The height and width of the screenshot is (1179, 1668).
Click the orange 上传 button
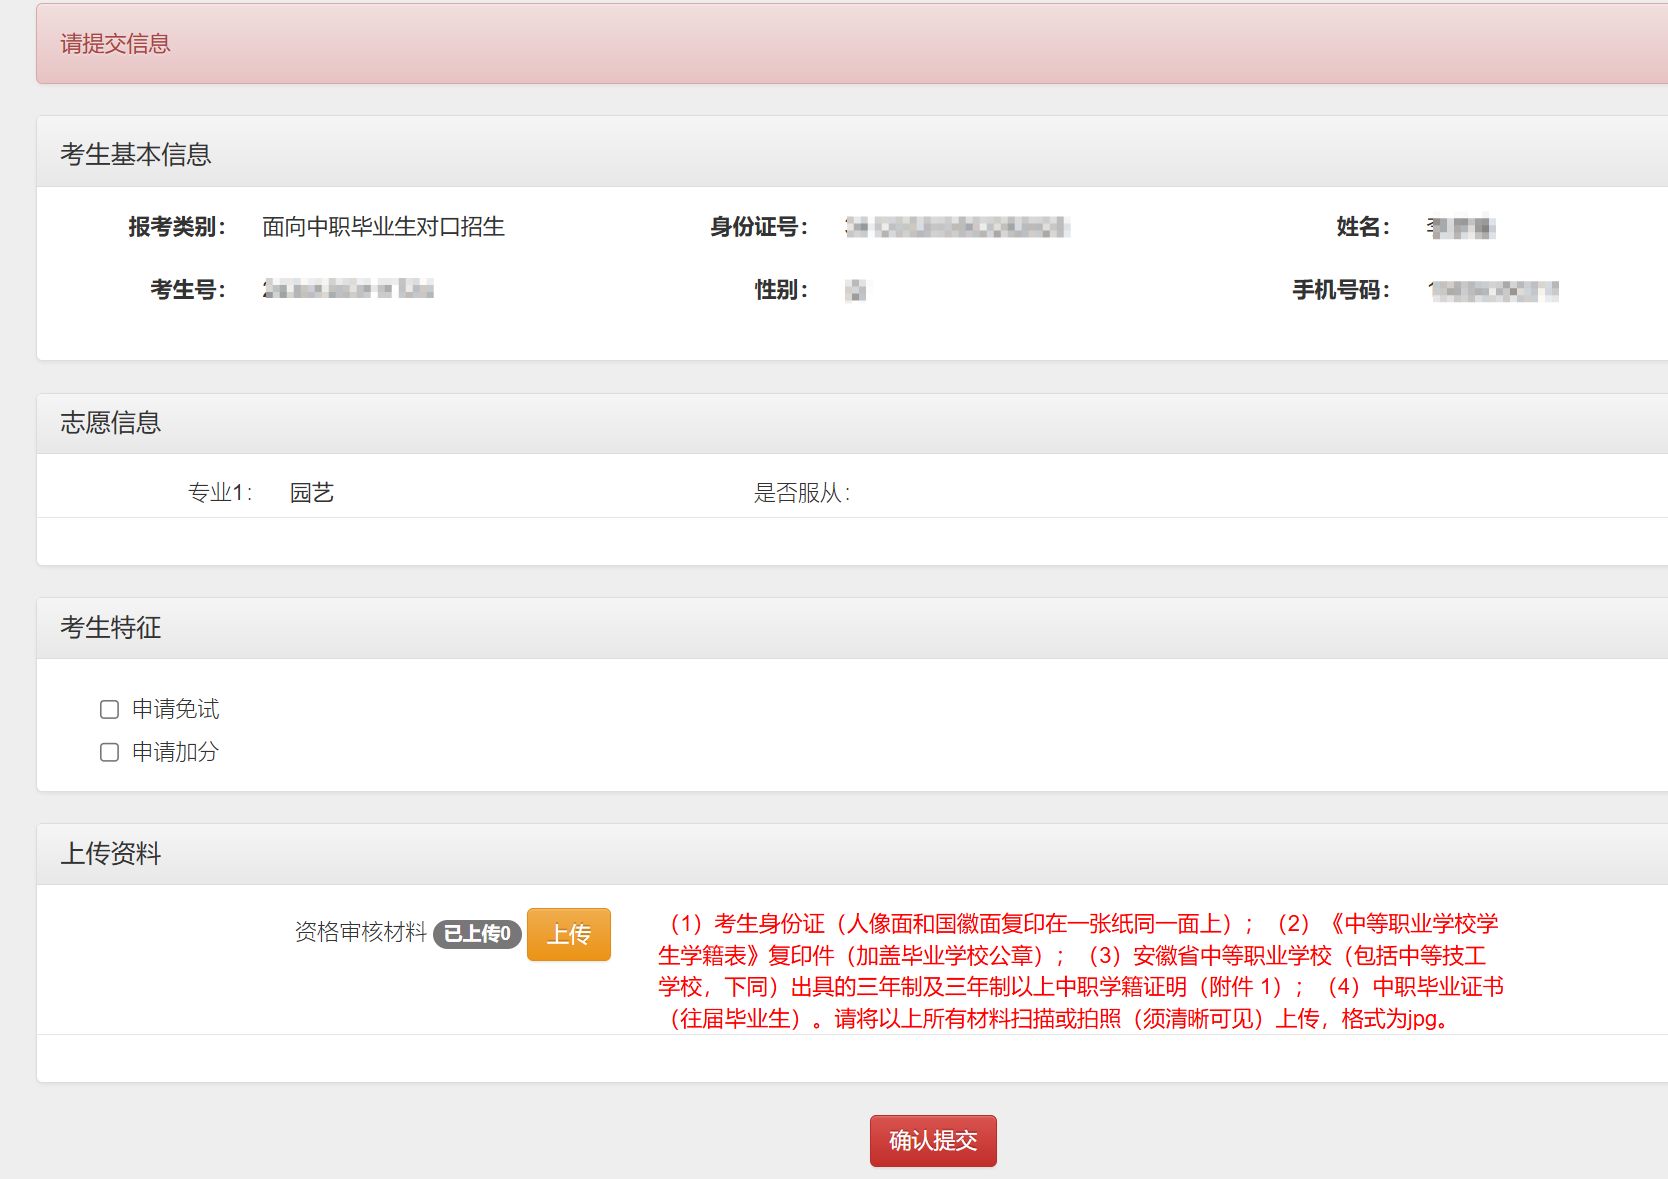pos(568,934)
